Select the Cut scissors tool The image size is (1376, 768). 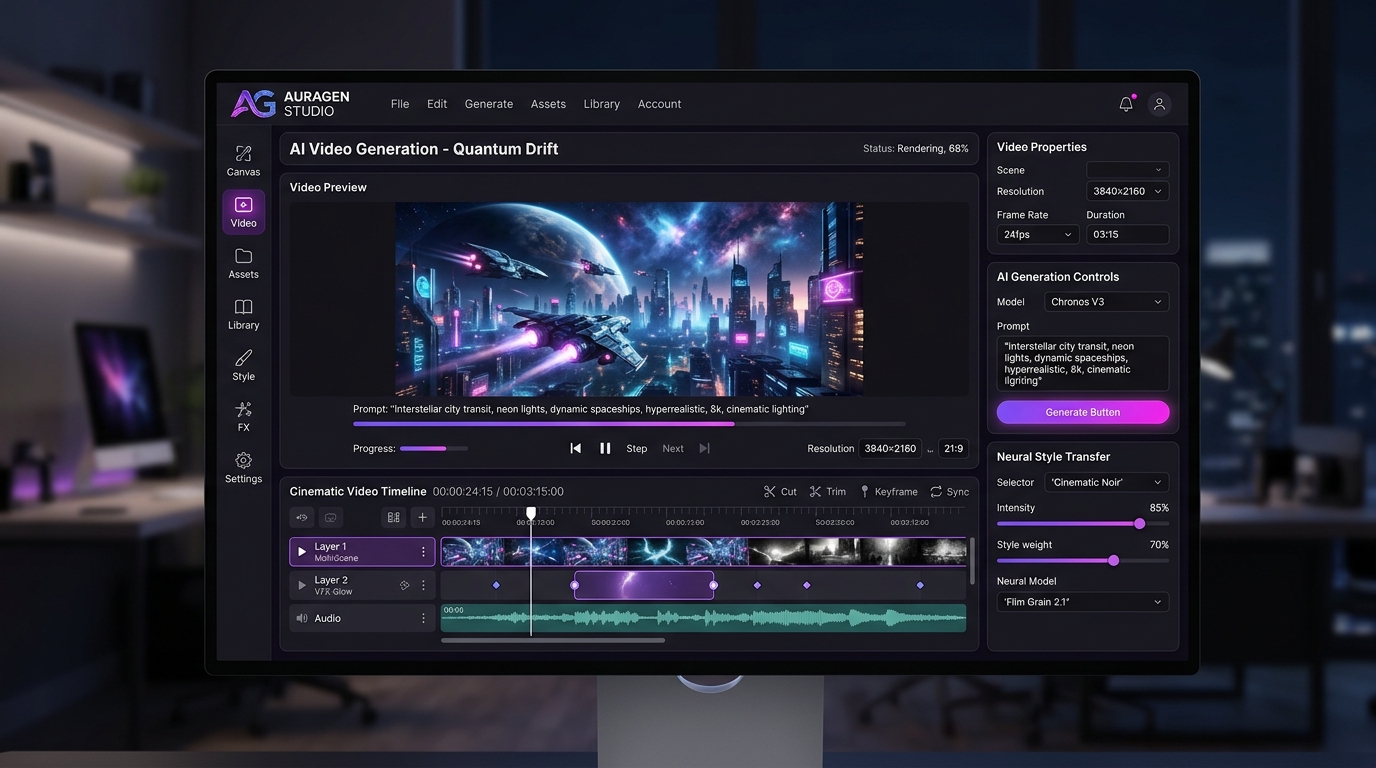[780, 492]
